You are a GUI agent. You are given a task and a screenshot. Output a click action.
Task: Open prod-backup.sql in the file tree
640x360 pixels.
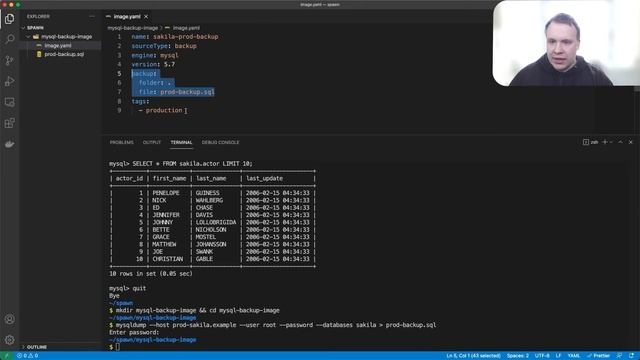click(64, 54)
